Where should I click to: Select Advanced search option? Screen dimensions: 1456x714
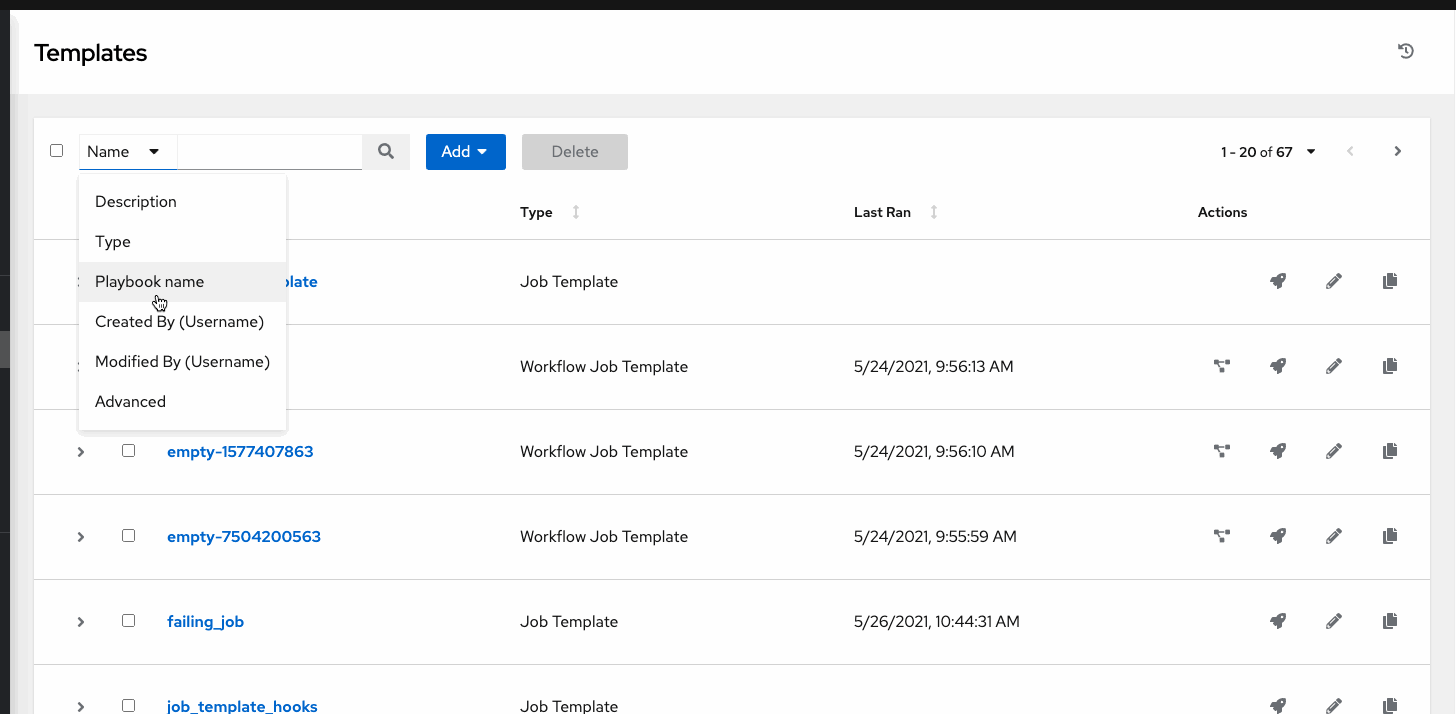pos(183,402)
